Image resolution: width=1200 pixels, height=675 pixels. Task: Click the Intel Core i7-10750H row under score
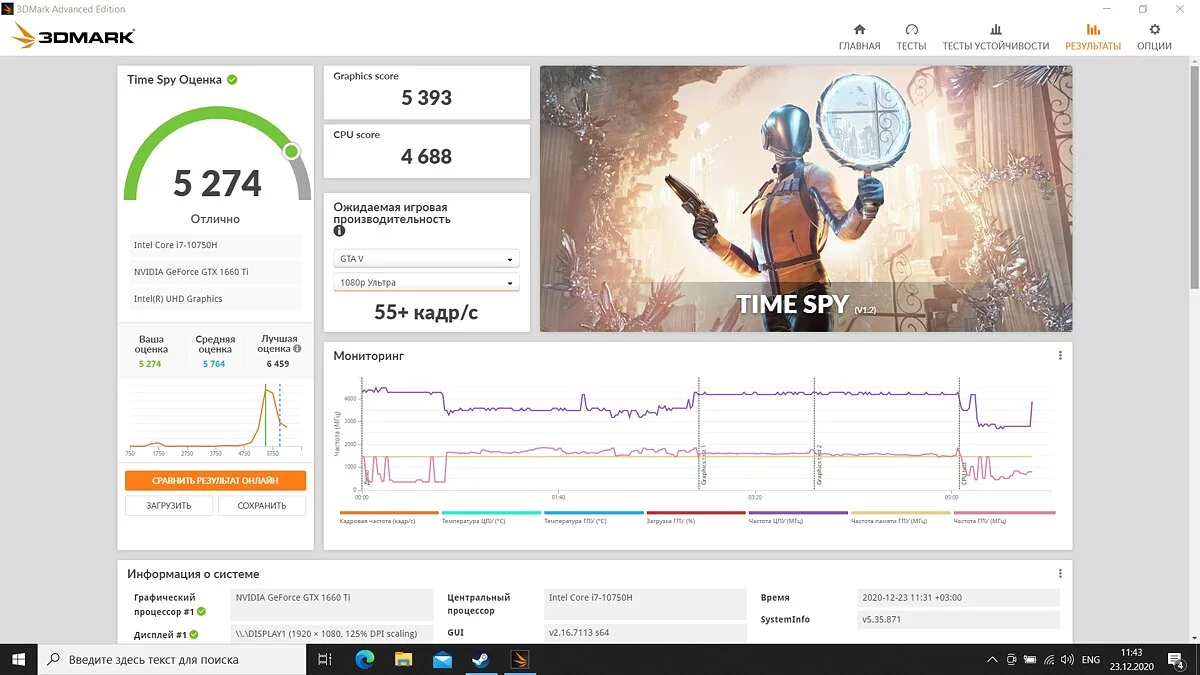[x=215, y=245]
